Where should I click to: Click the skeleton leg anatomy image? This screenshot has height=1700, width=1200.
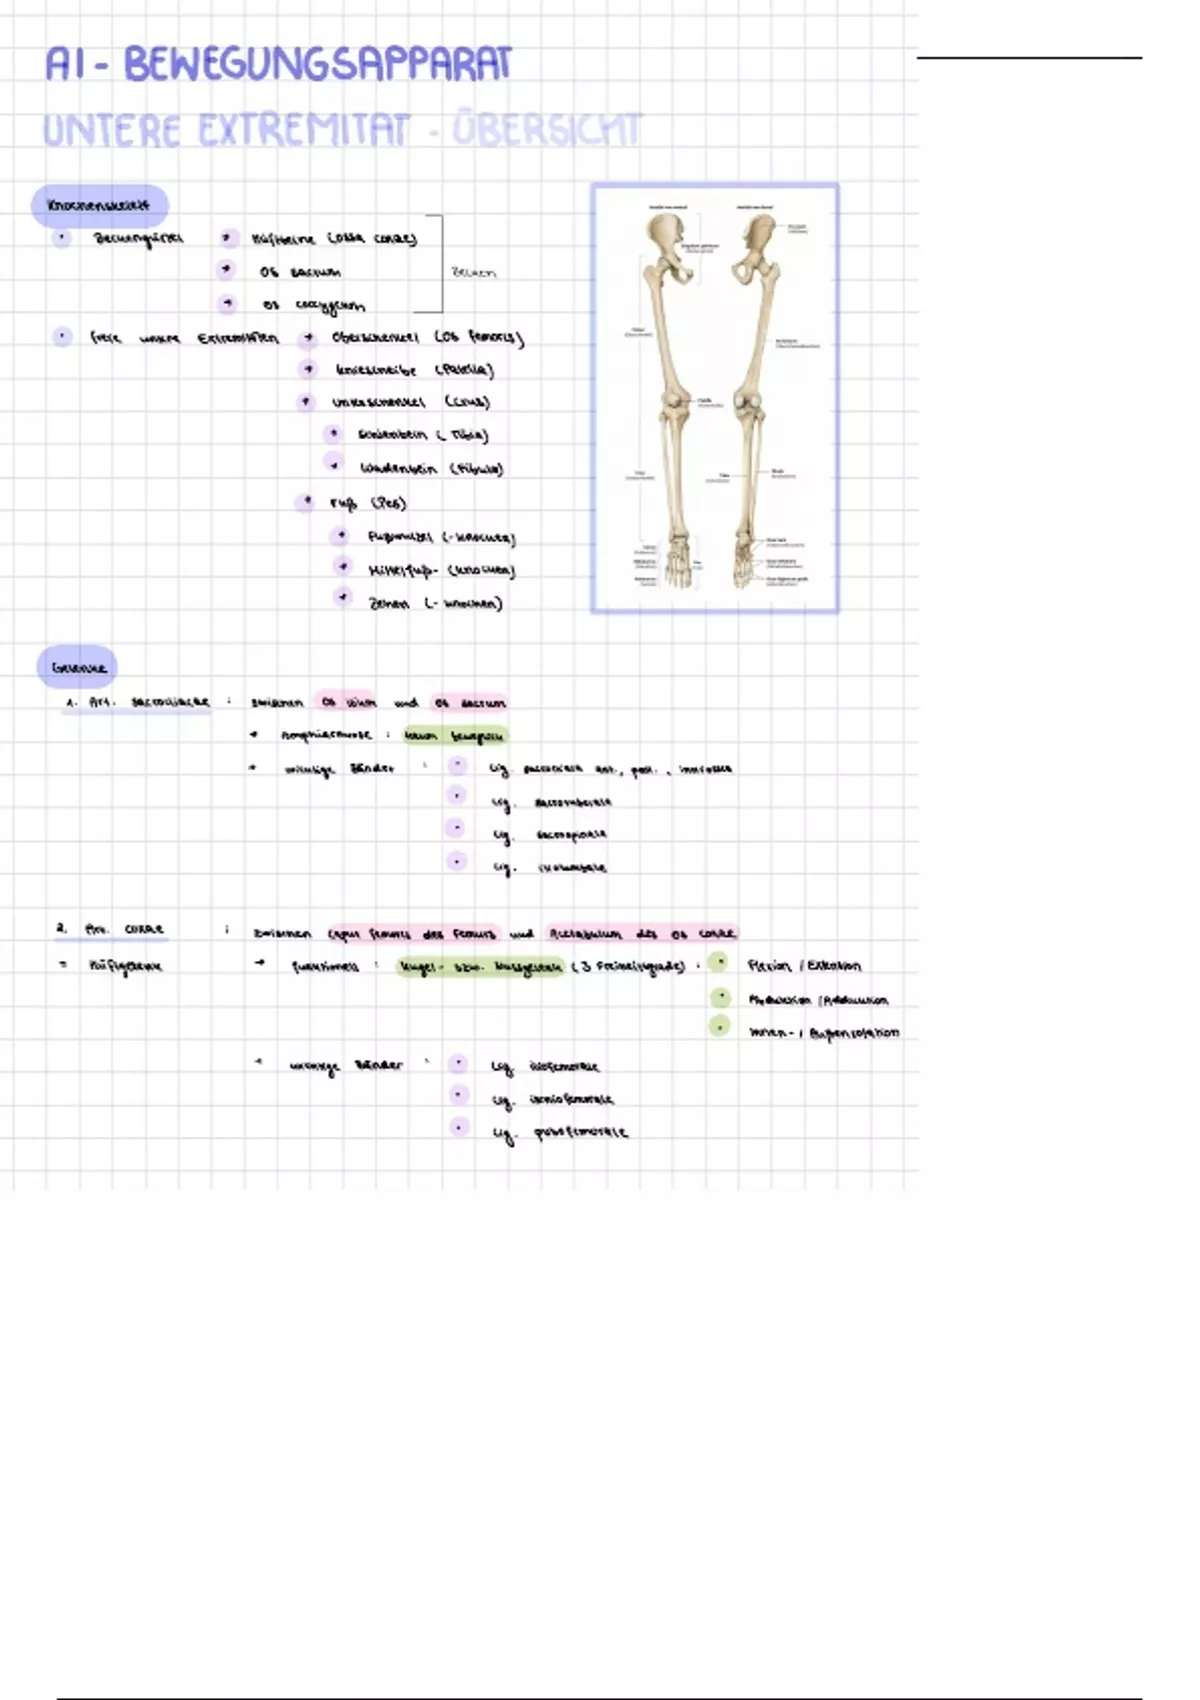(714, 397)
